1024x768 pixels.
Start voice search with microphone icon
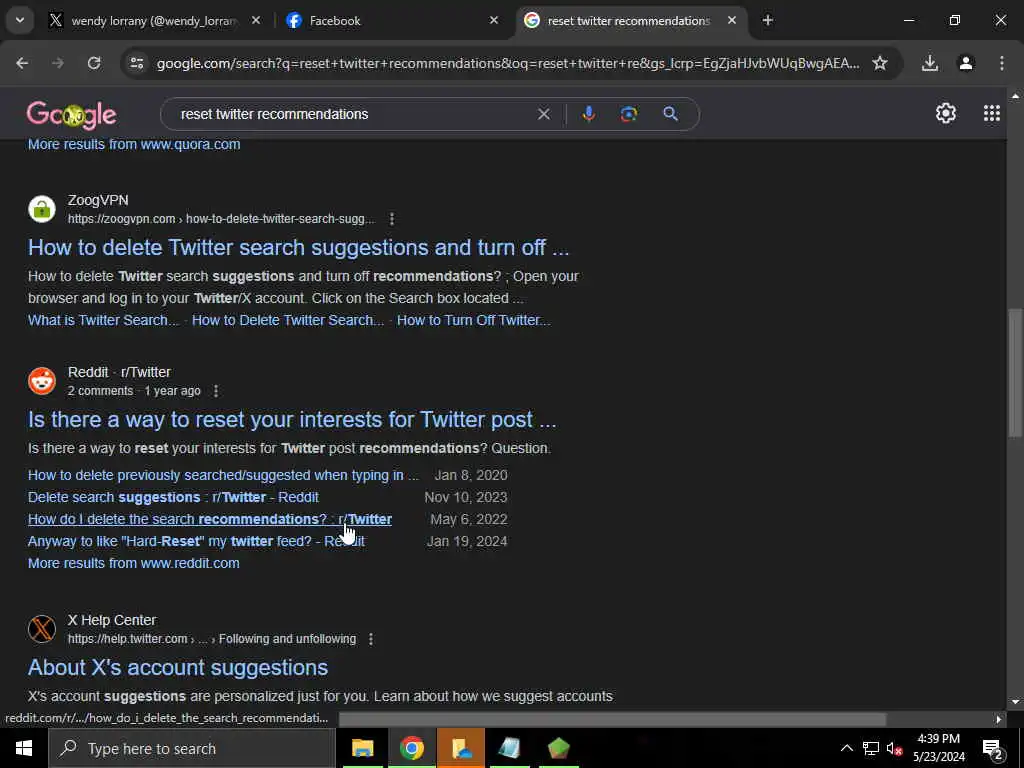click(x=588, y=114)
